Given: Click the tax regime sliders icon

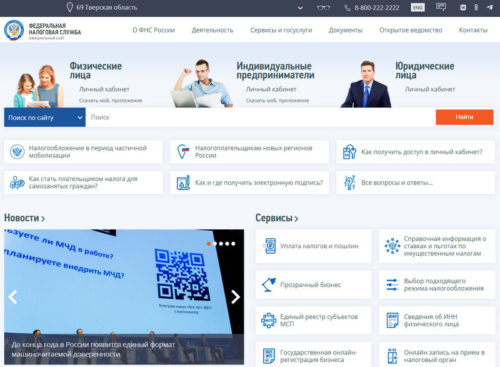Looking at the screenshot, I should (392, 285).
